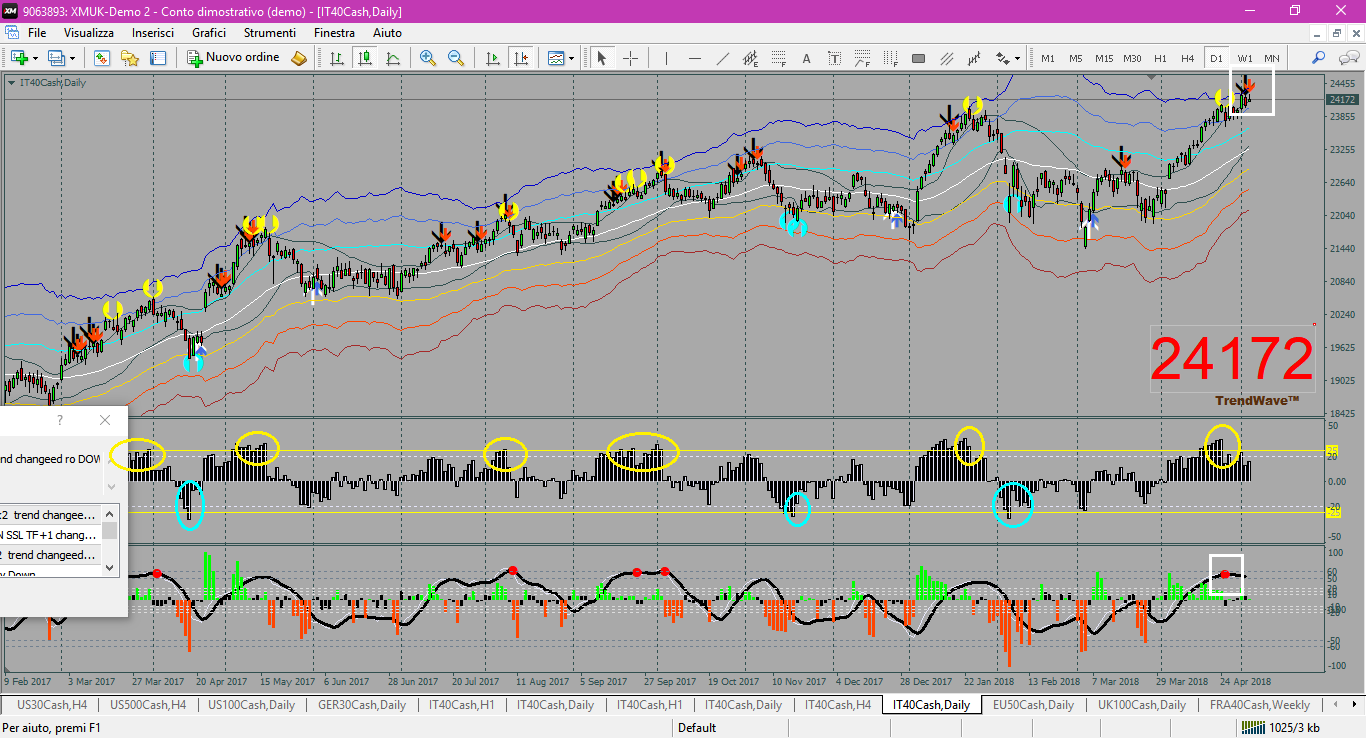Set timeframe to D1

pyautogui.click(x=1215, y=58)
